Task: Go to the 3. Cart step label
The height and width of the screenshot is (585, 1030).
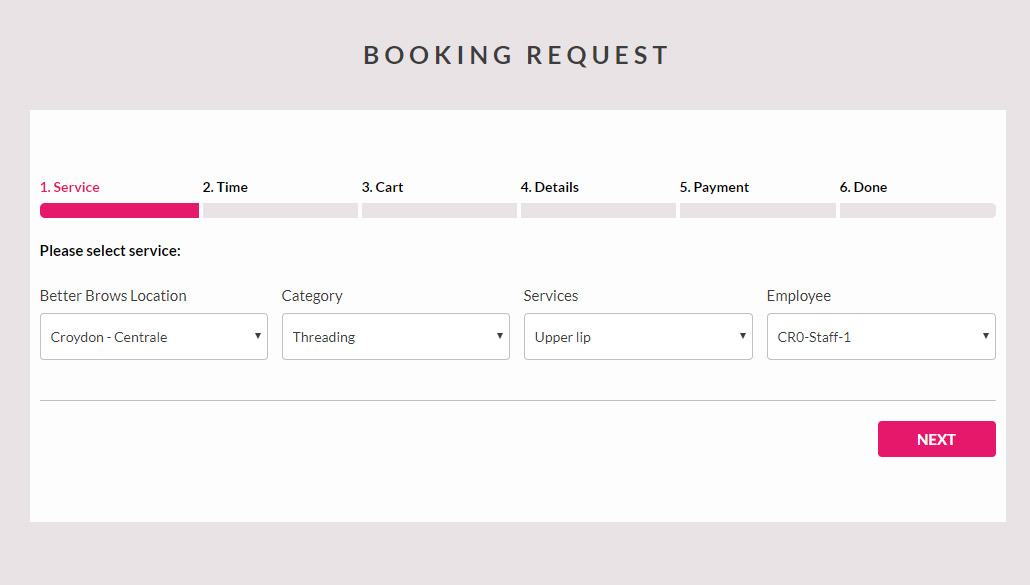Action: [x=382, y=187]
